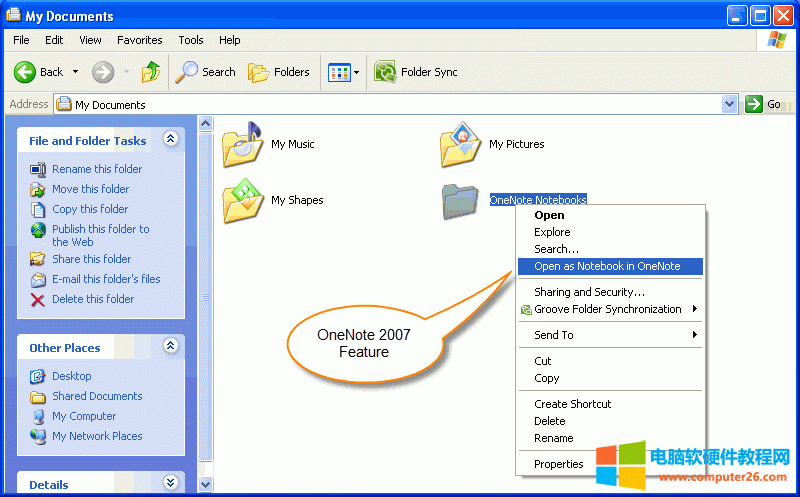Click the My Network Places icon

38,437
